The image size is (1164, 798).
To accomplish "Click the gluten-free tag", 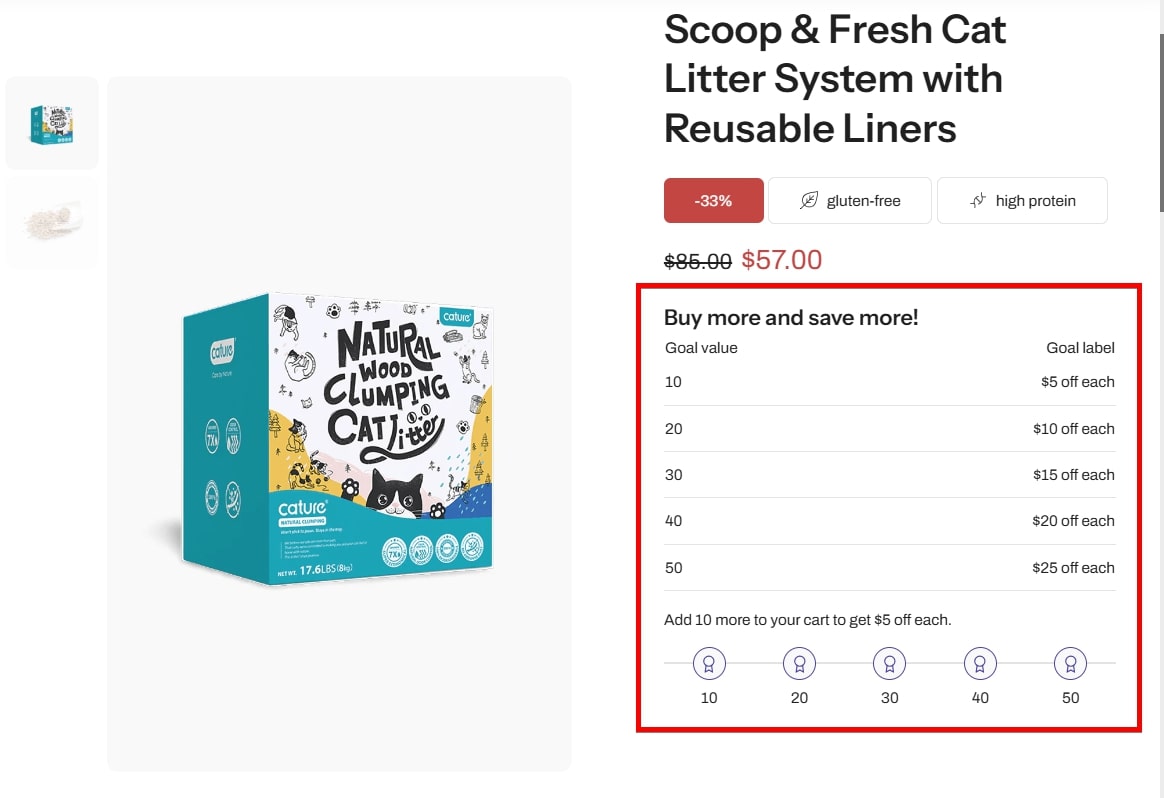I will click(849, 200).
